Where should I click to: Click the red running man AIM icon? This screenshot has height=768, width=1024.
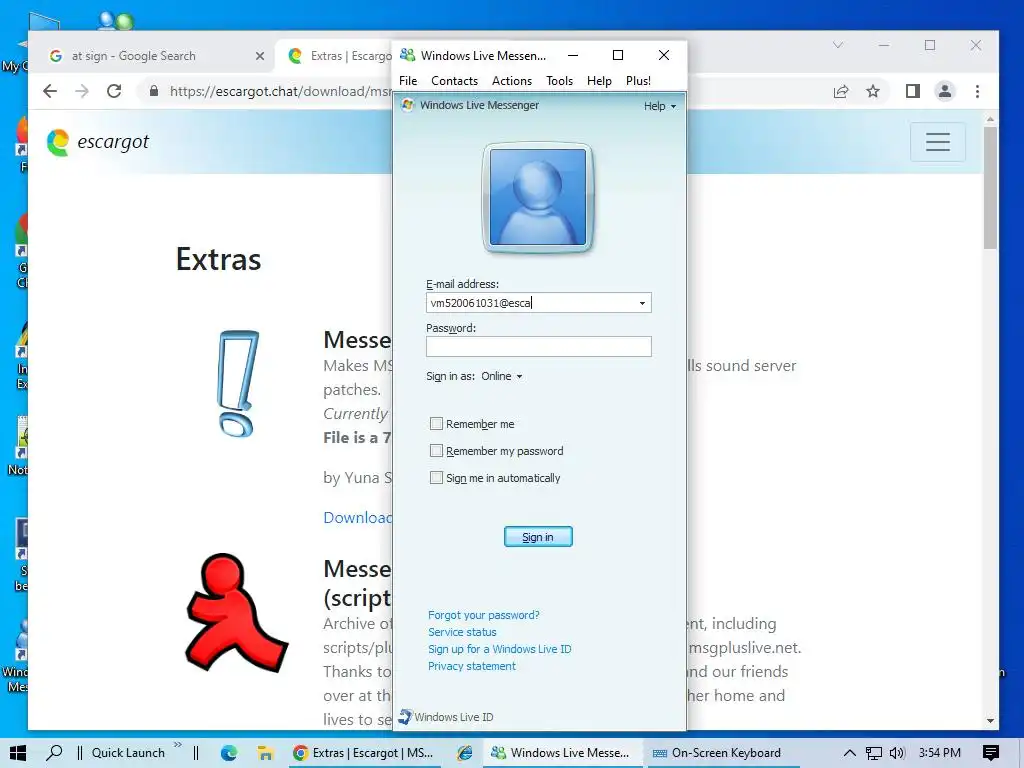236,613
